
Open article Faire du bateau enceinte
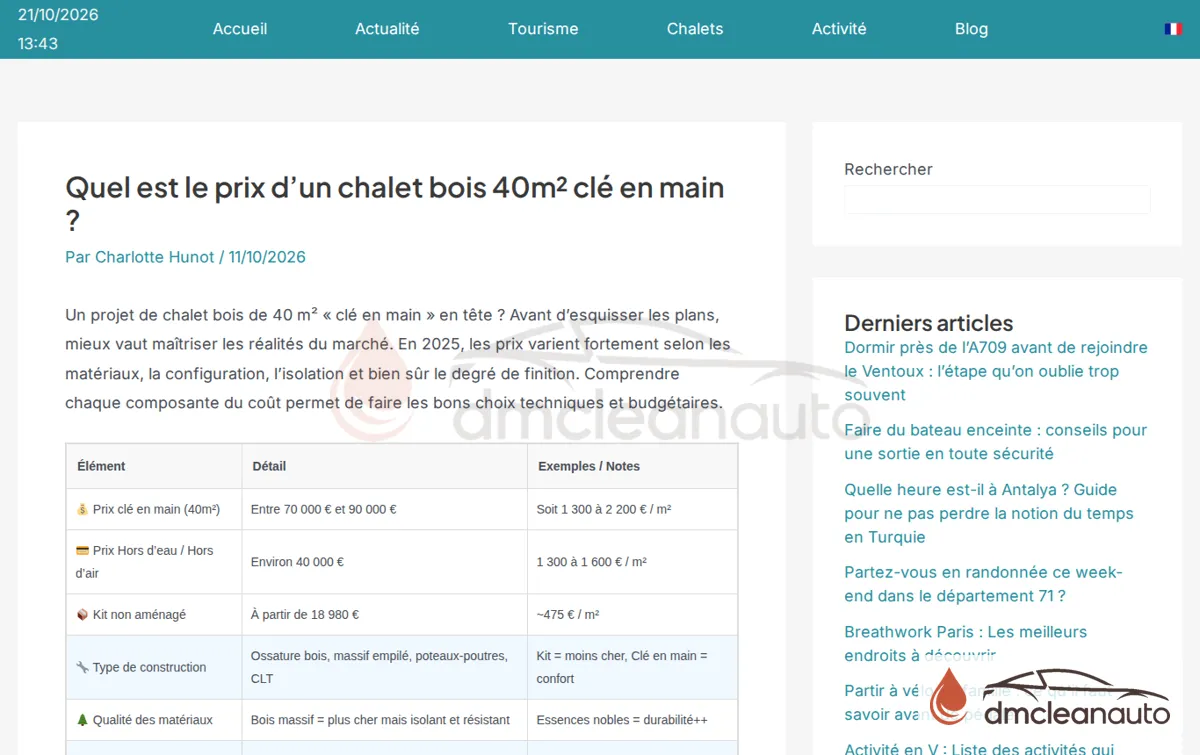pos(996,442)
